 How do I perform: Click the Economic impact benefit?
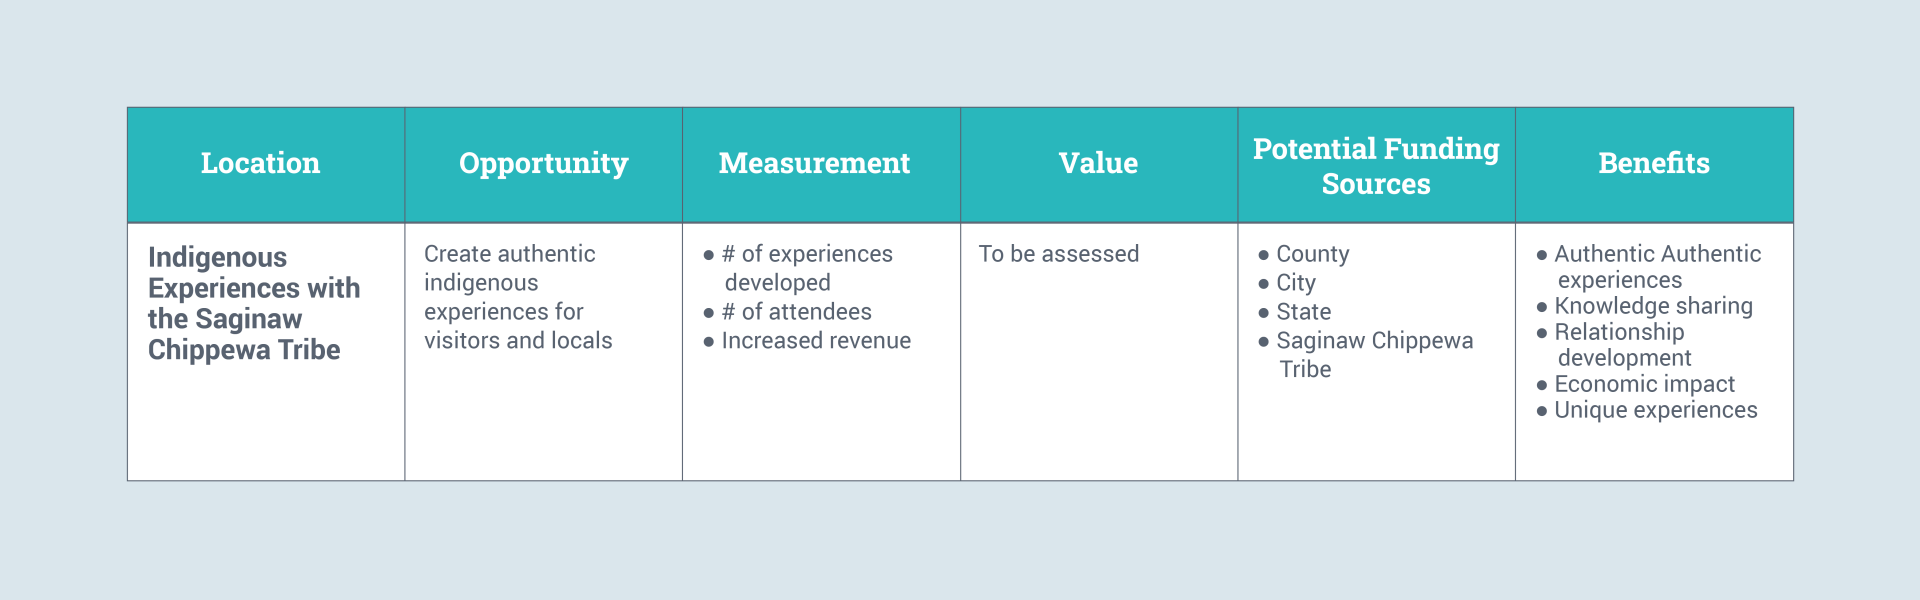pos(1644,384)
